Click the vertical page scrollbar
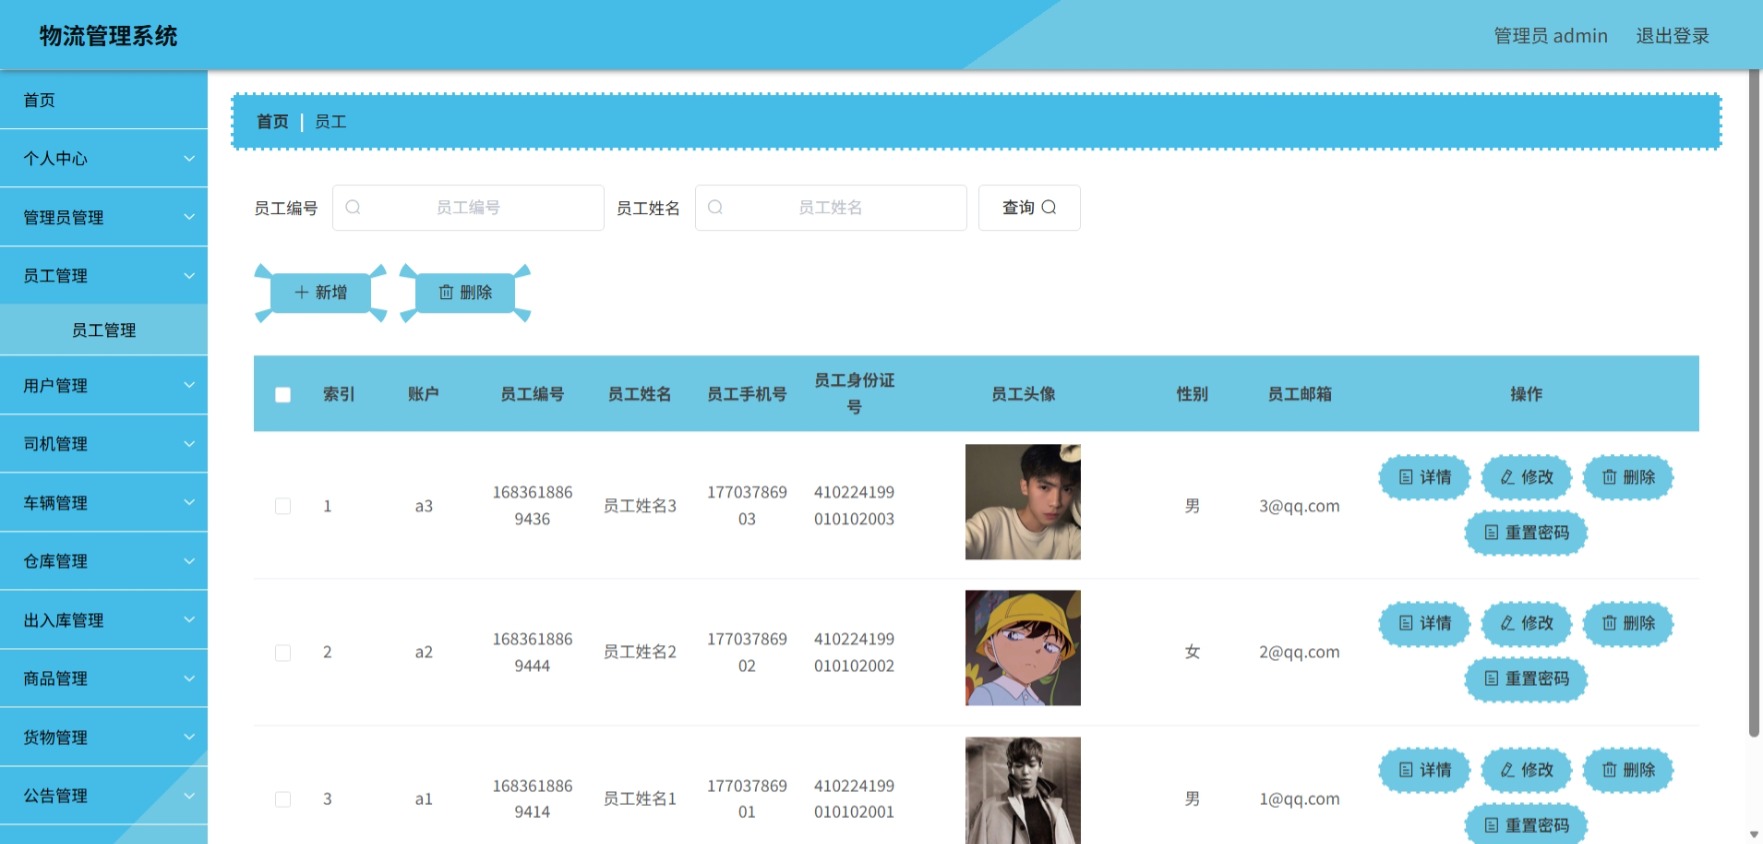The width and height of the screenshot is (1763, 844). (1754, 400)
